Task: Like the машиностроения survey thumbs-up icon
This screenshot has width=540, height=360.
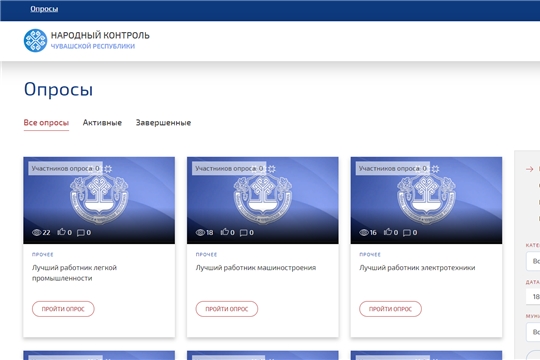Action: (x=225, y=232)
